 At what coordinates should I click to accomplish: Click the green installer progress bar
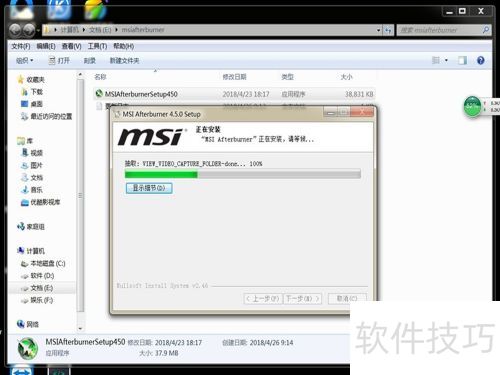[243, 174]
